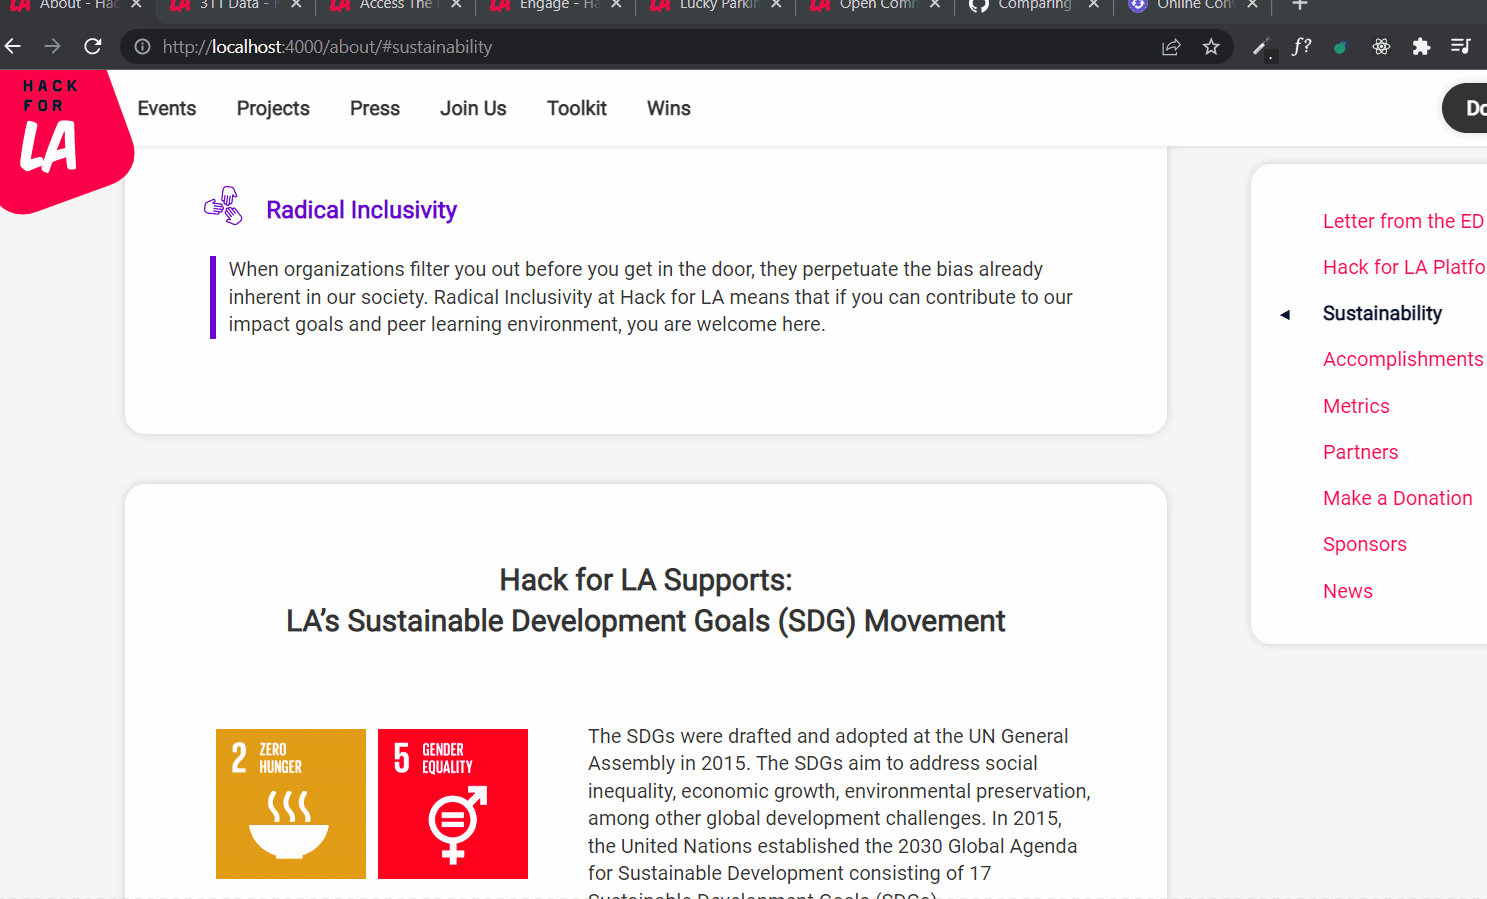Image resolution: width=1487 pixels, height=899 pixels.
Task: Open the React developer tools extension icon
Action: click(1381, 46)
